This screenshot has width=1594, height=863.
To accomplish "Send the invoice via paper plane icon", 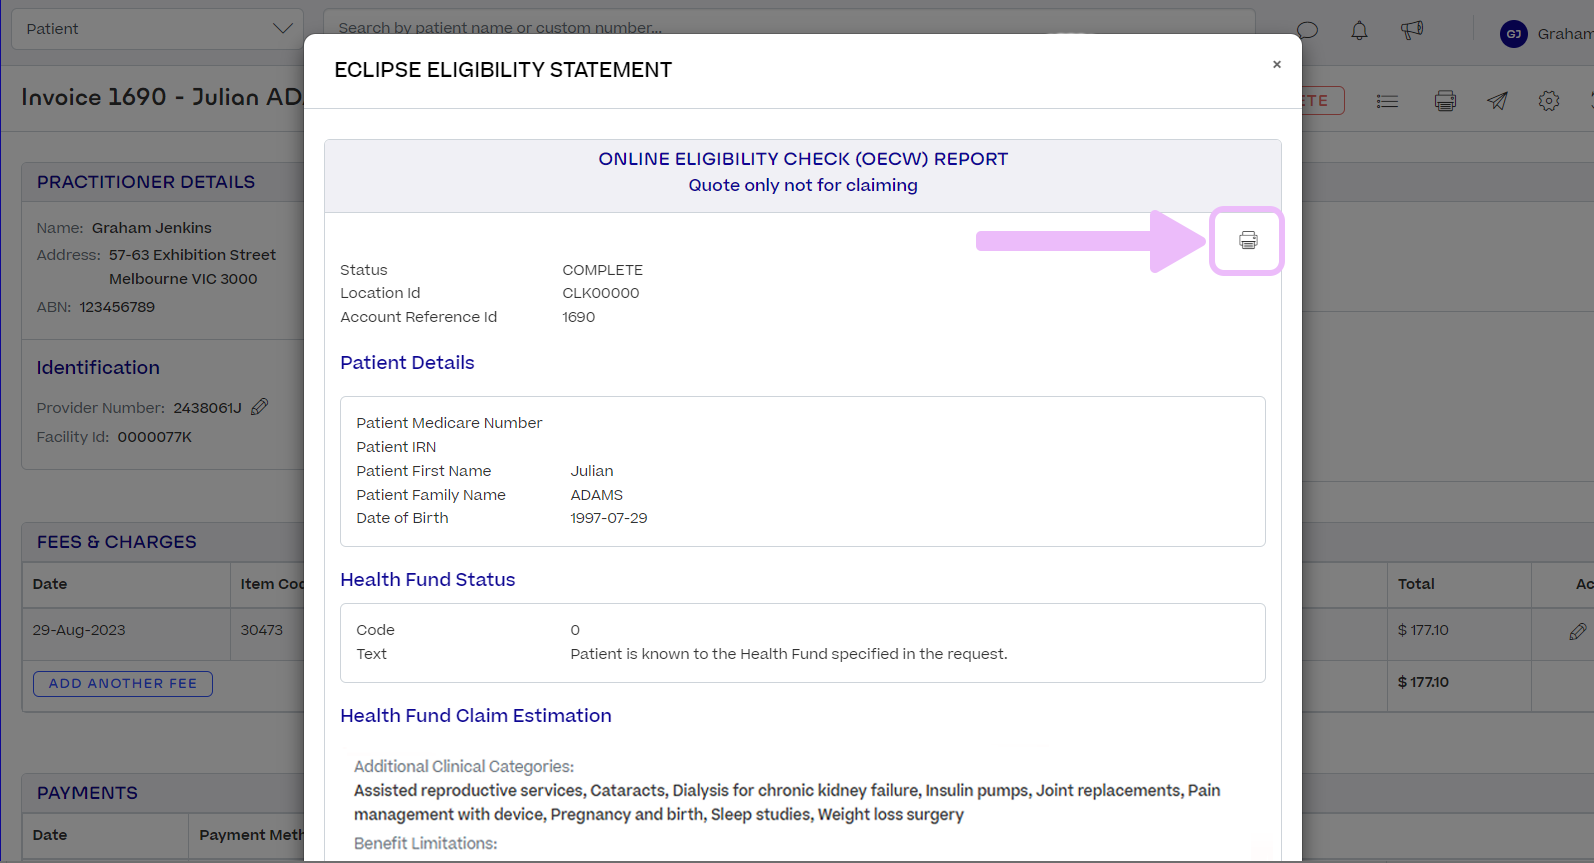I will point(1497,101).
